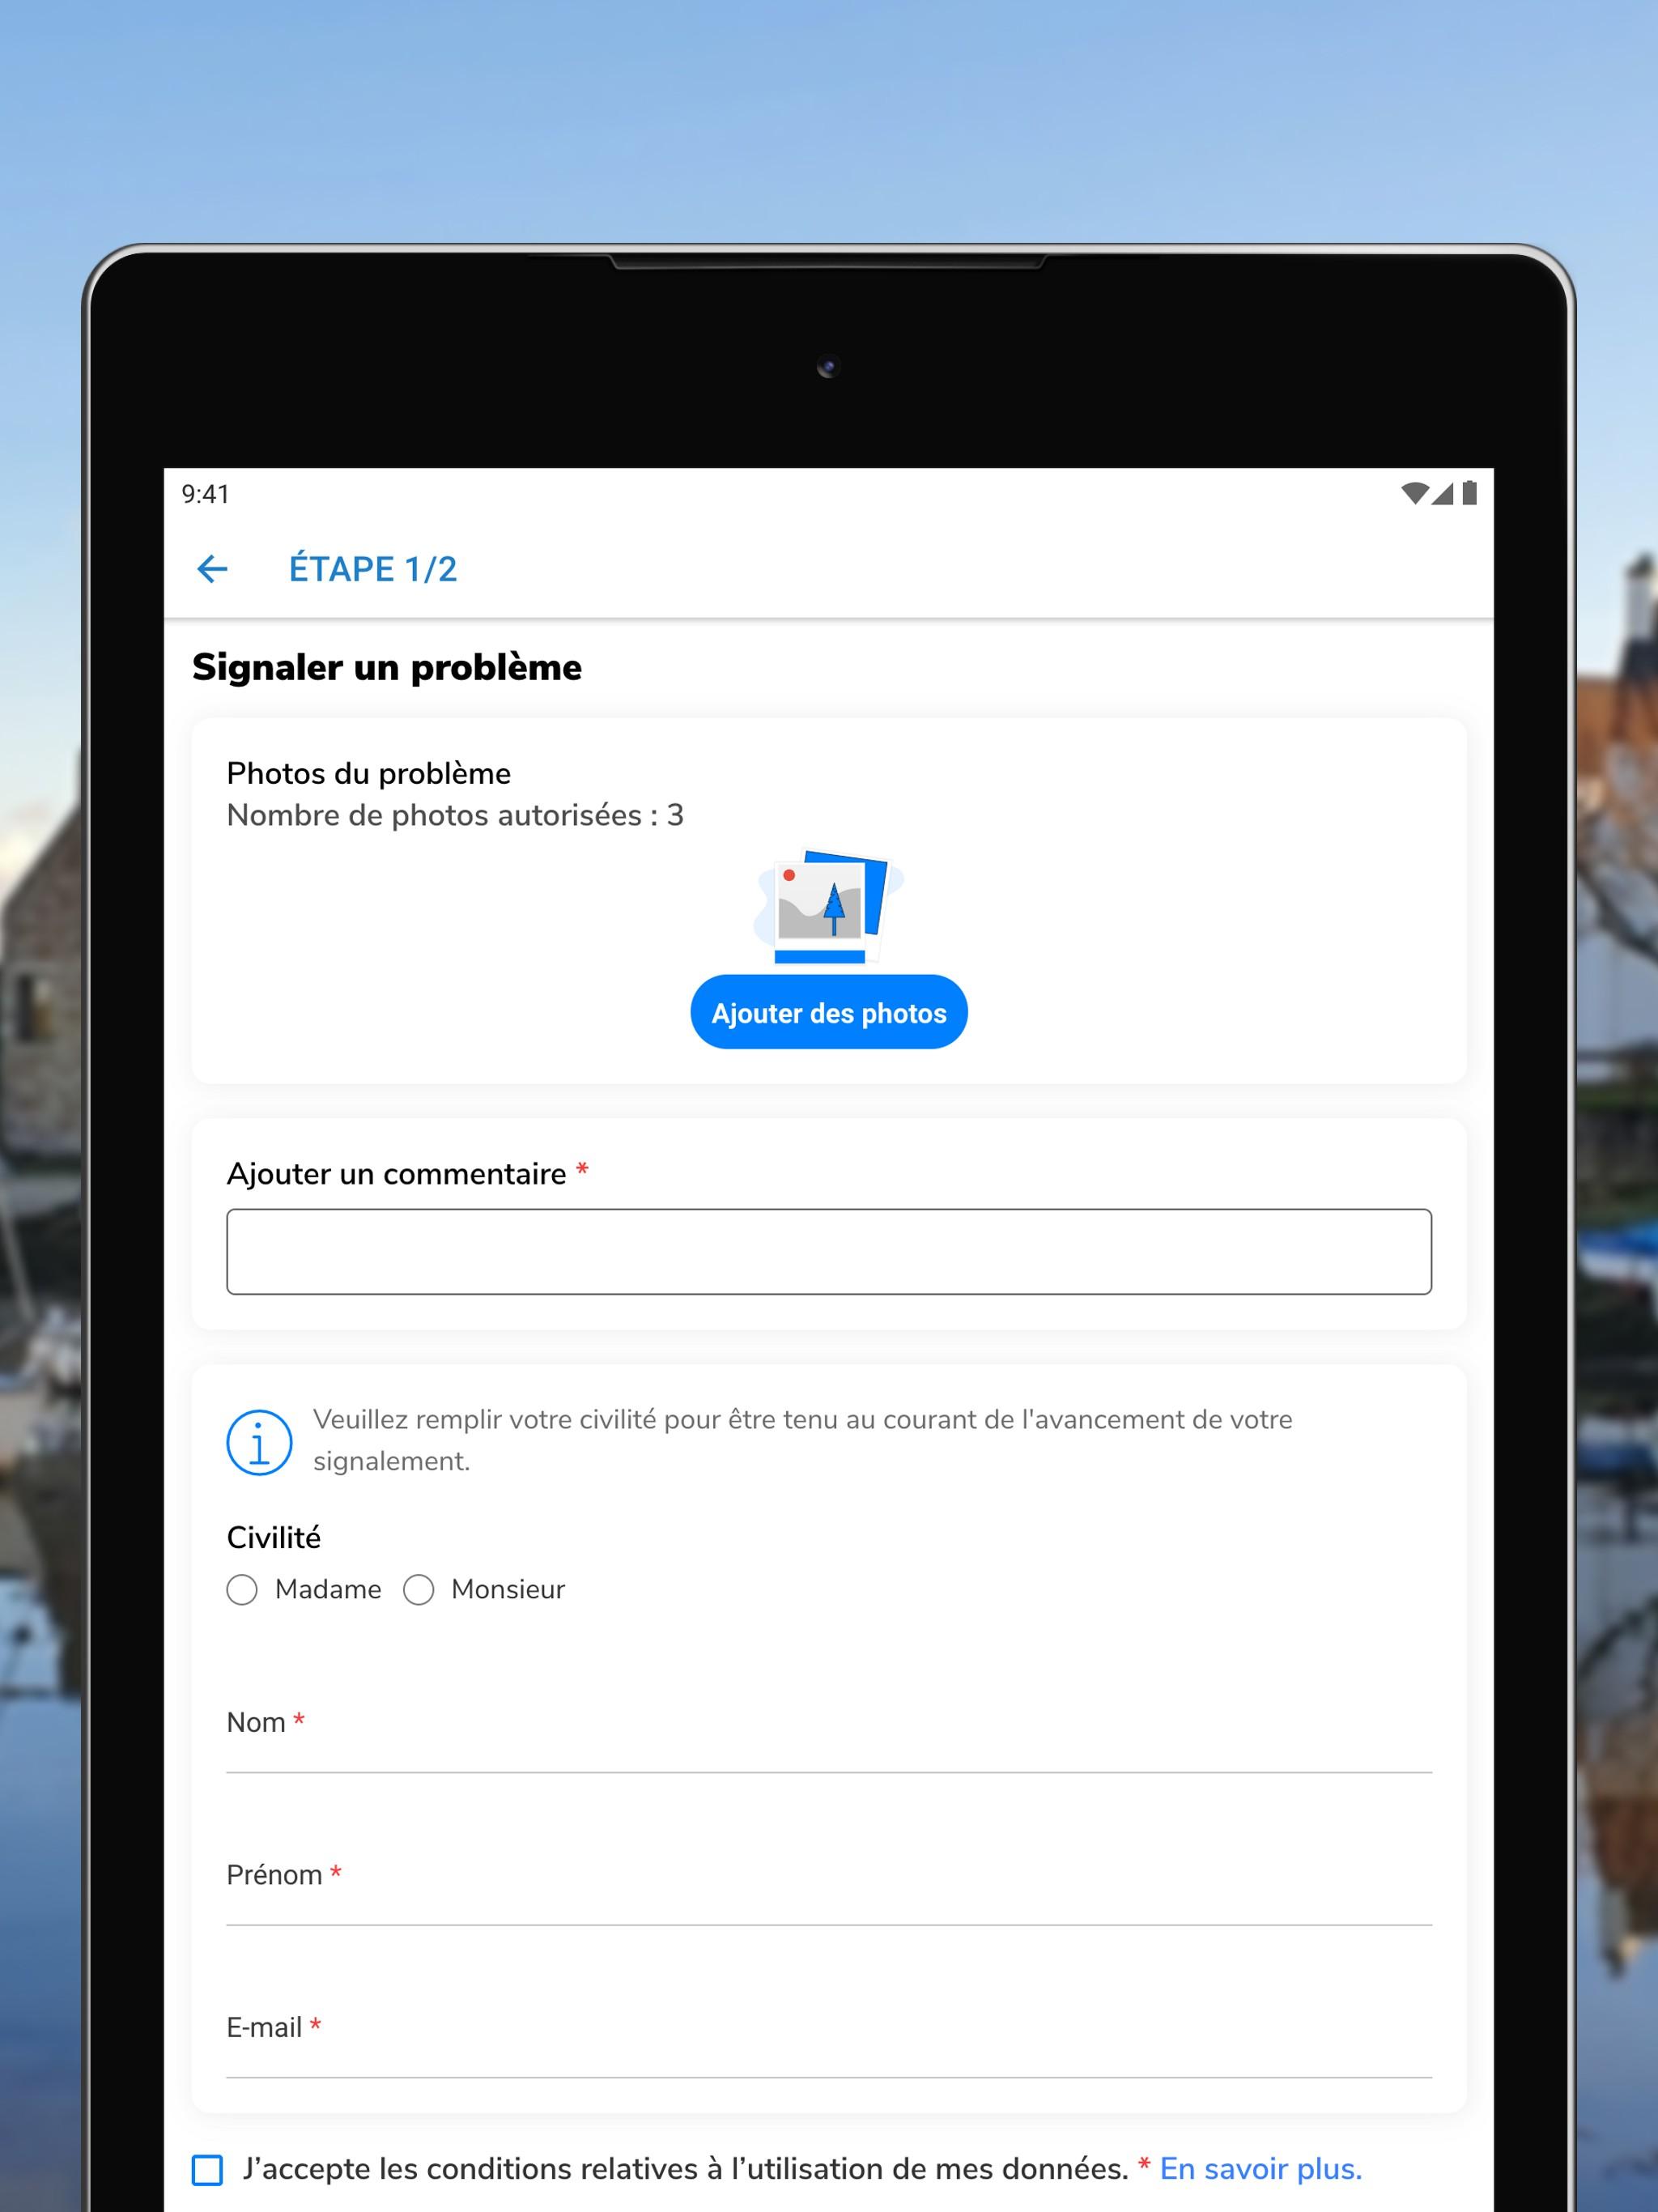Tap the back arrow in header
The width and height of the screenshot is (1658, 2212).
(212, 569)
